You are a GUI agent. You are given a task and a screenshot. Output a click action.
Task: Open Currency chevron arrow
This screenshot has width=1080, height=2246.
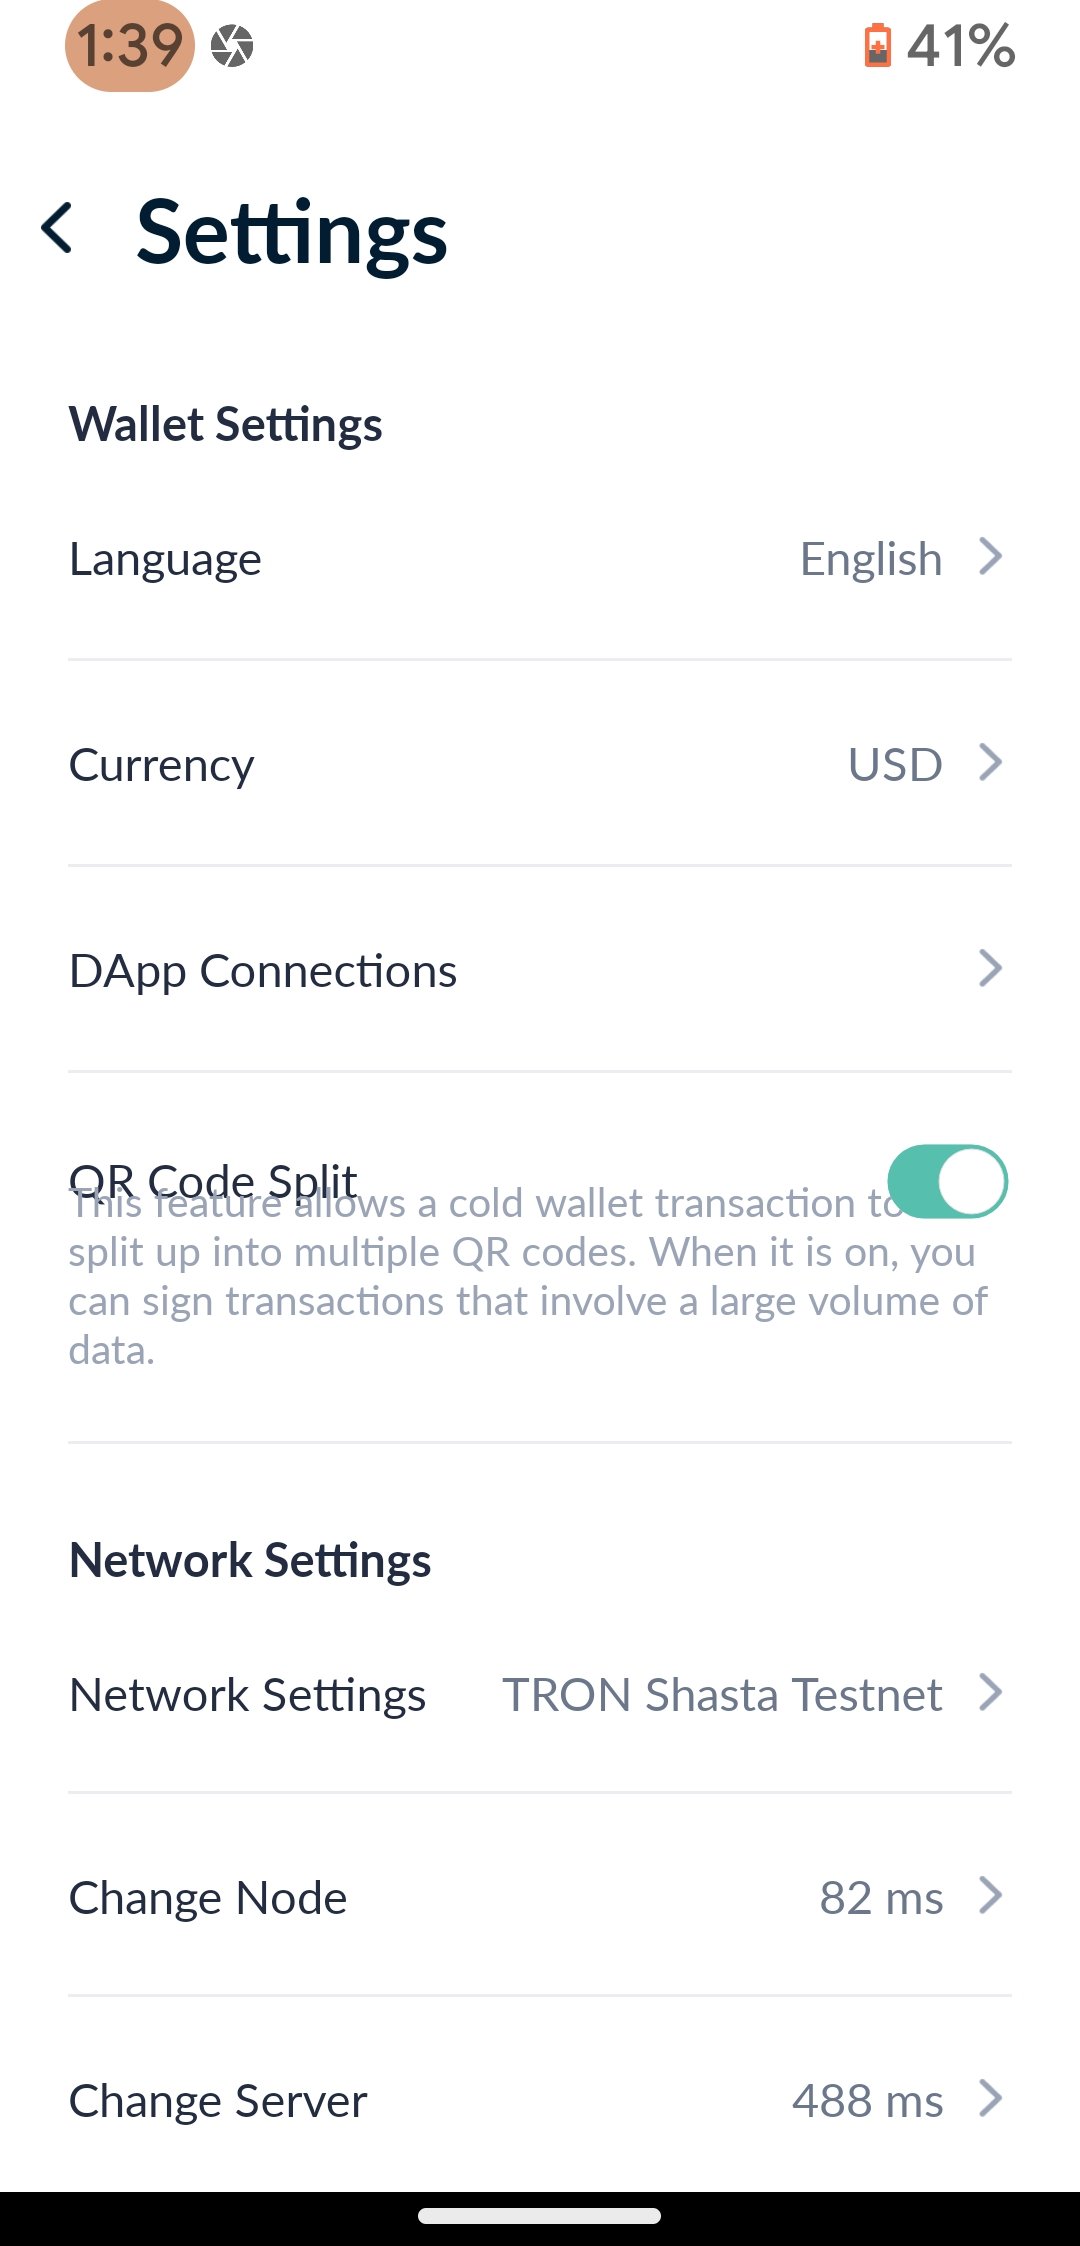click(990, 763)
